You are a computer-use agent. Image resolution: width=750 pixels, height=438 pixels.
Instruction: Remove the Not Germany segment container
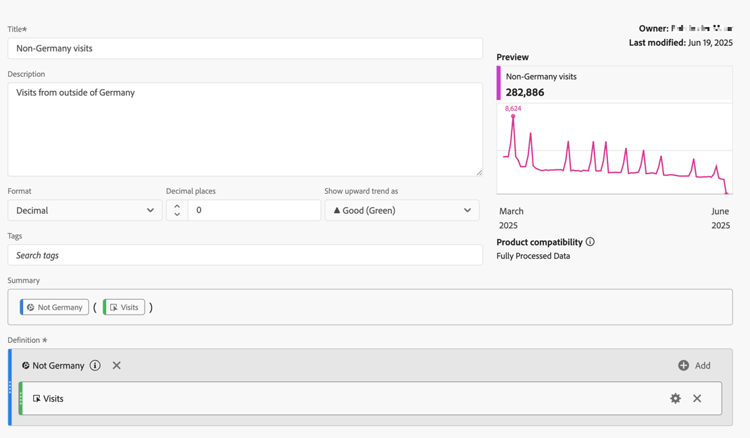pos(117,366)
